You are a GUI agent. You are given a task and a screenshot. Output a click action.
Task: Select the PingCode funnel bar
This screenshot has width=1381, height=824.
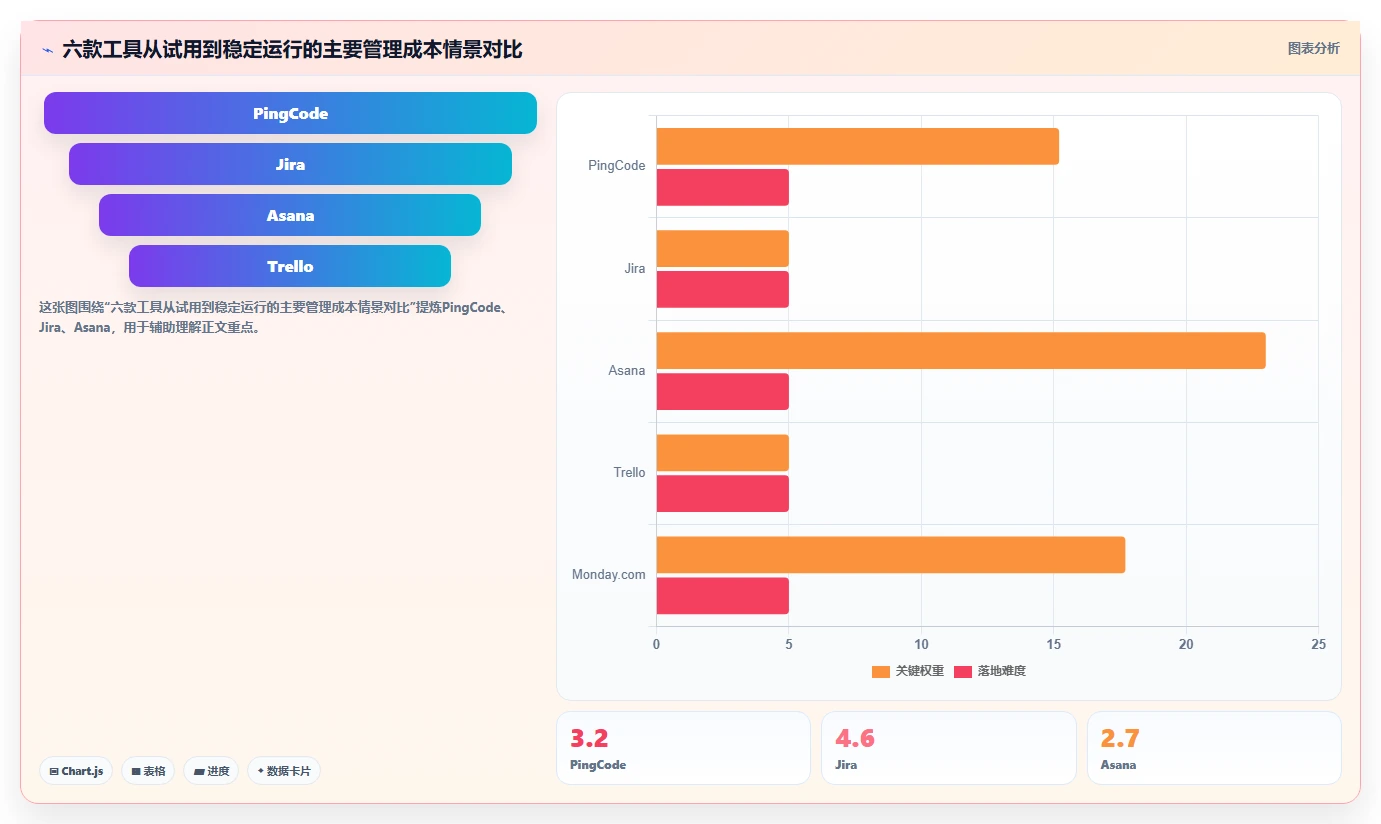click(290, 113)
